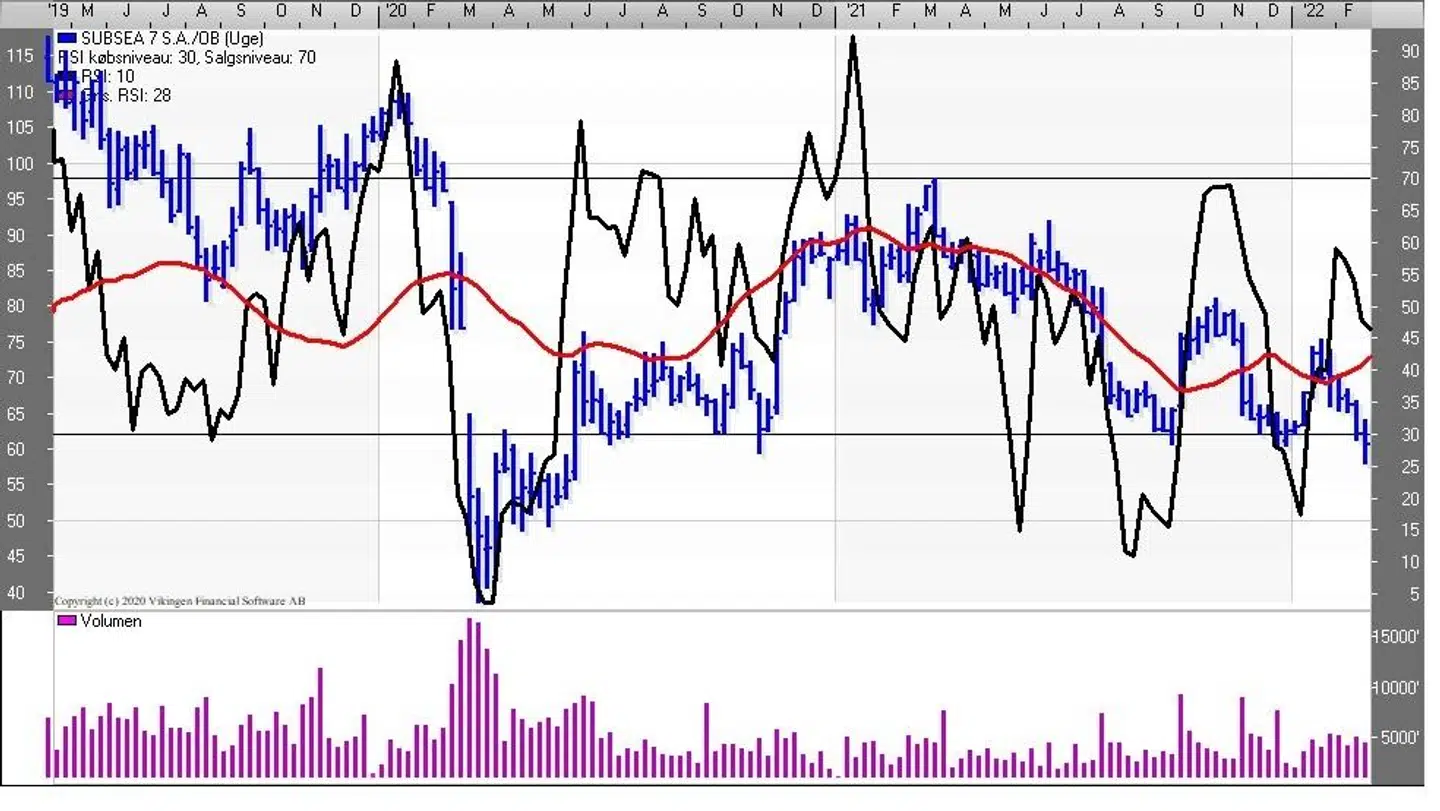Viewport: 1440px width, 811px height.
Task: Click the magenta Volumen legend swatch
Action: point(67,621)
